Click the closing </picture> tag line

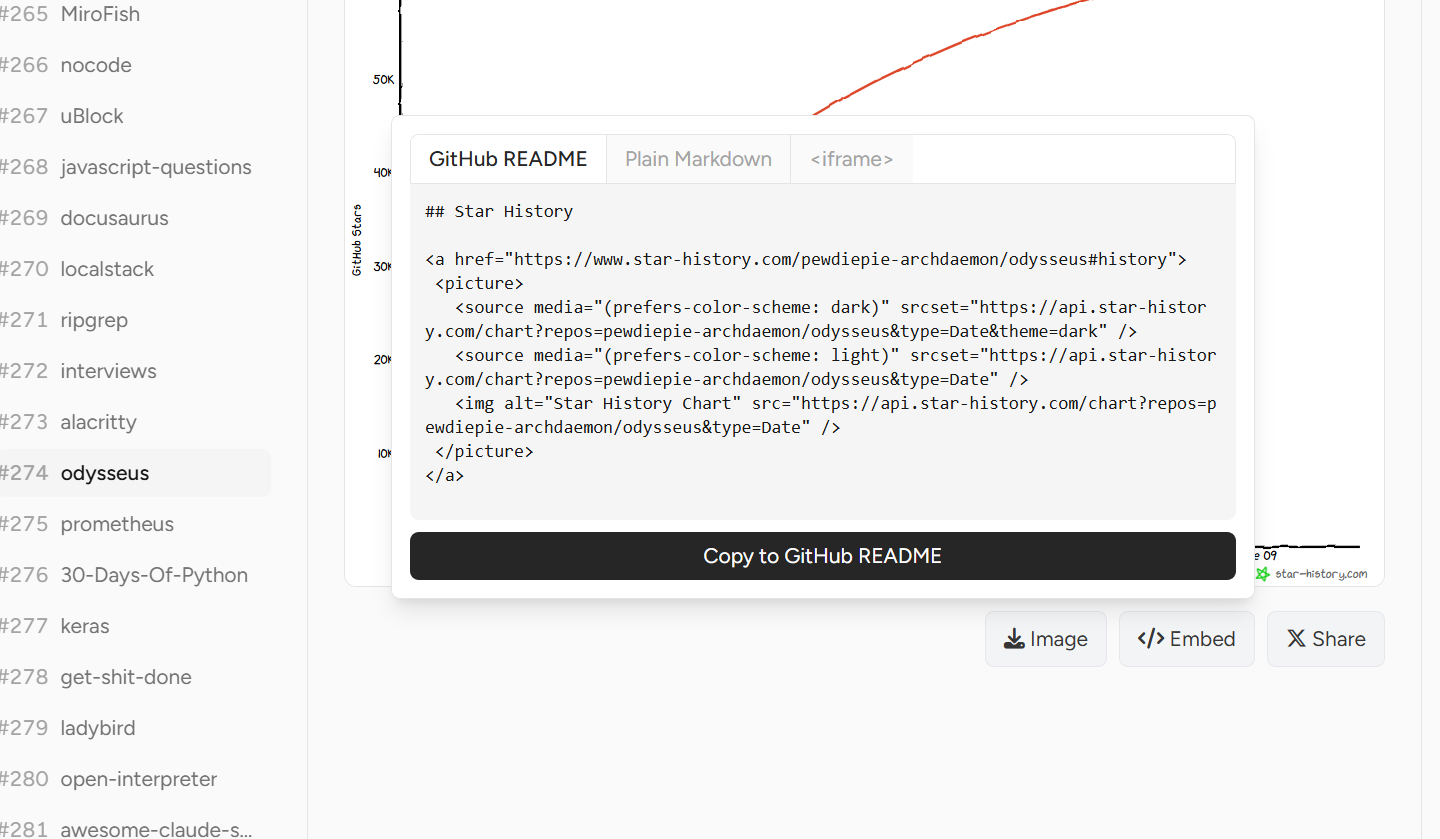pos(484,451)
